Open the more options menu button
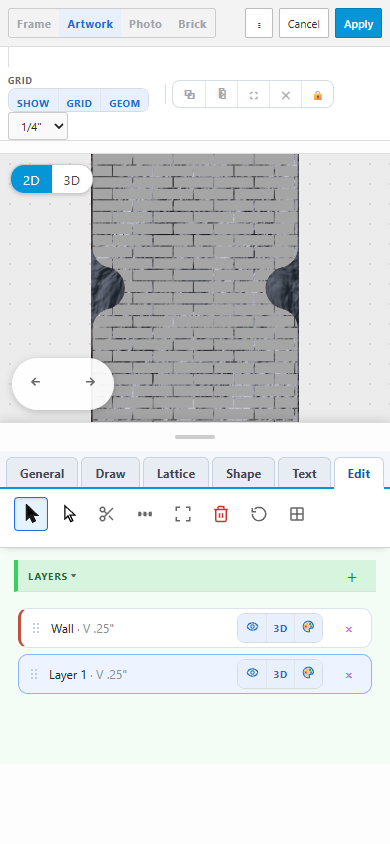Viewport: 390px width, 844px height. [x=259, y=24]
